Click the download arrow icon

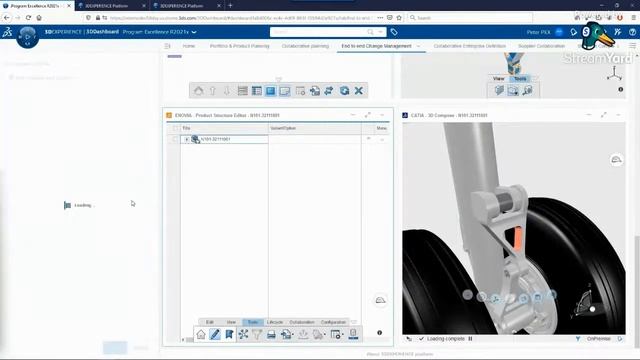tap(303, 334)
